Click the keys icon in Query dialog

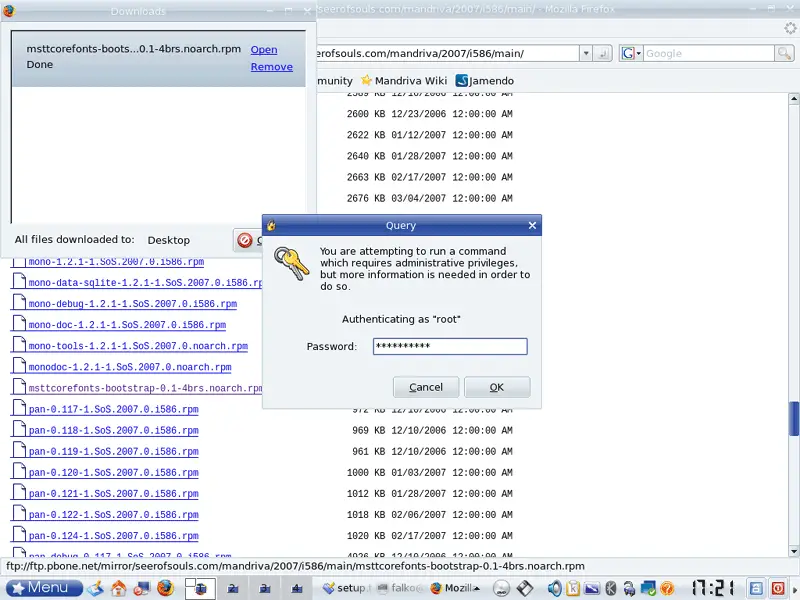291,263
